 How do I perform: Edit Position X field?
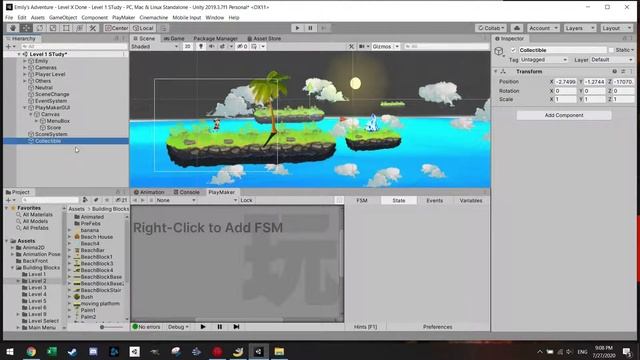565,82
